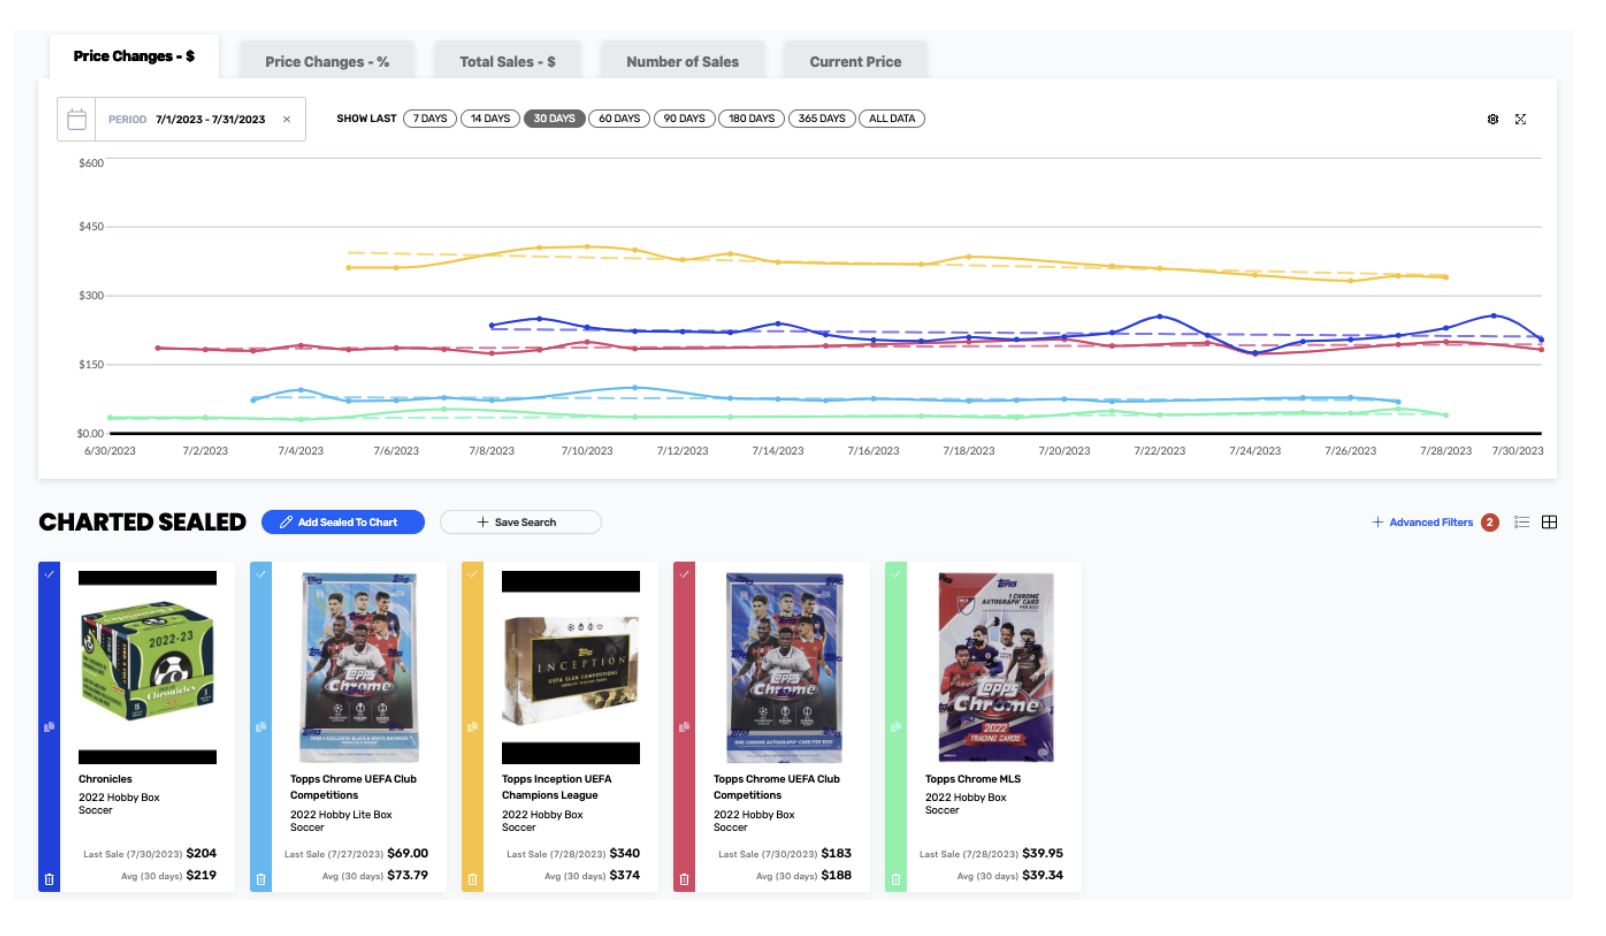Image resolution: width=1606 pixels, height=936 pixels.
Task: Open the Topps Chrome MLS box image
Action: click(x=996, y=667)
